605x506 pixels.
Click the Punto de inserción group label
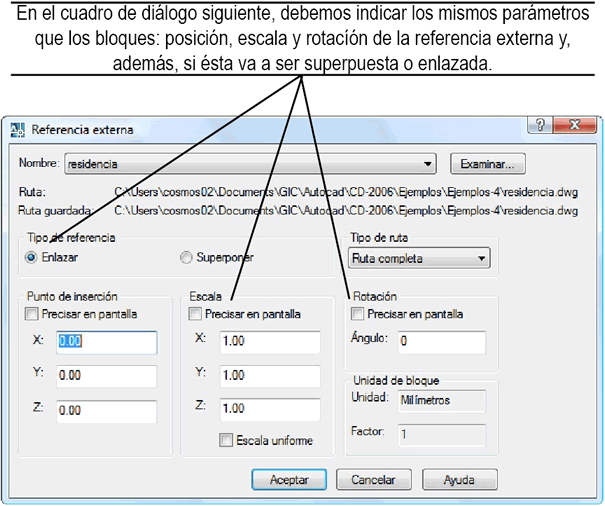(72, 296)
